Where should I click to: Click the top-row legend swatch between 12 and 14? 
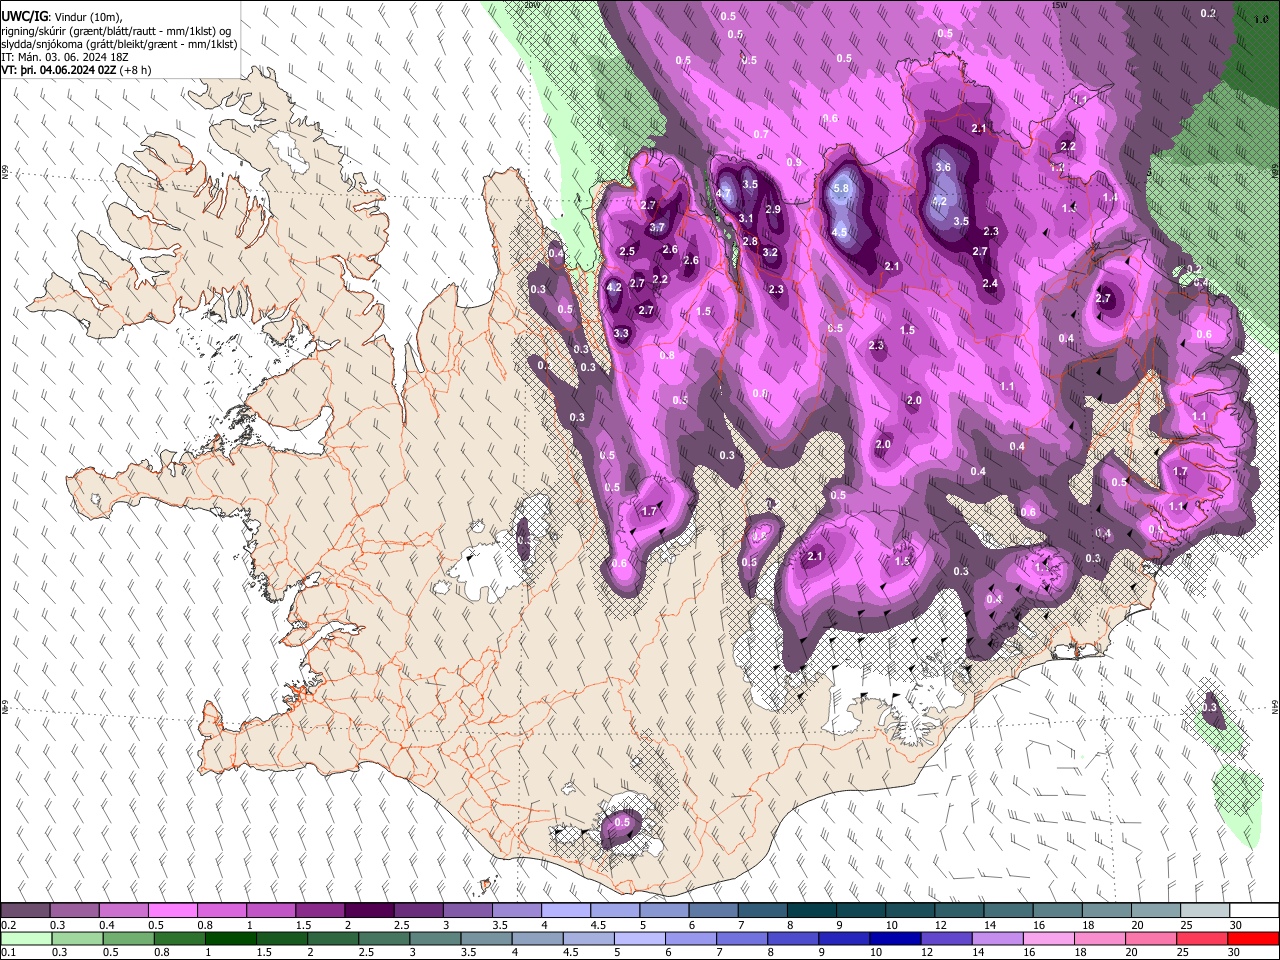pyautogui.click(x=960, y=911)
